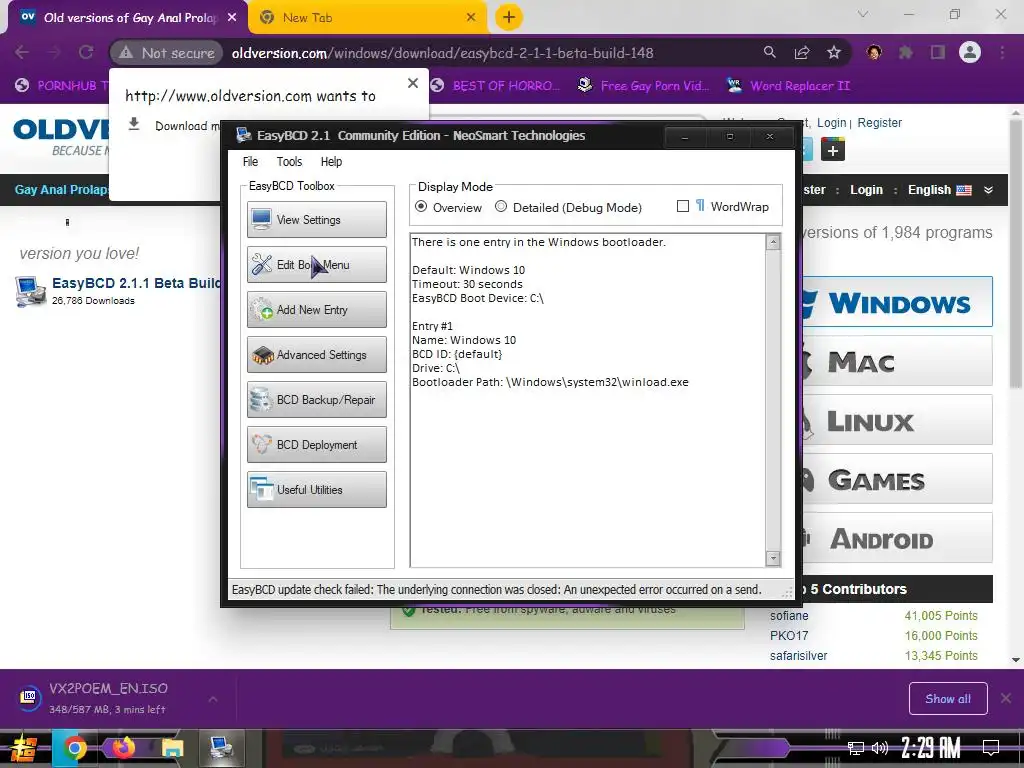Reload the page in Chrome
This screenshot has width=1024, height=768.
tap(86, 52)
